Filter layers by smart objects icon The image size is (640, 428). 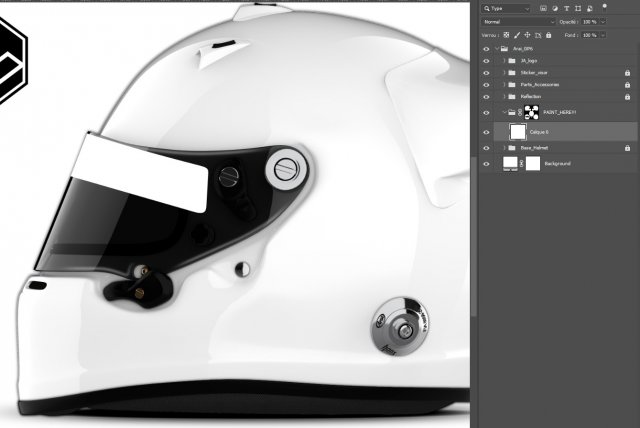click(x=590, y=8)
